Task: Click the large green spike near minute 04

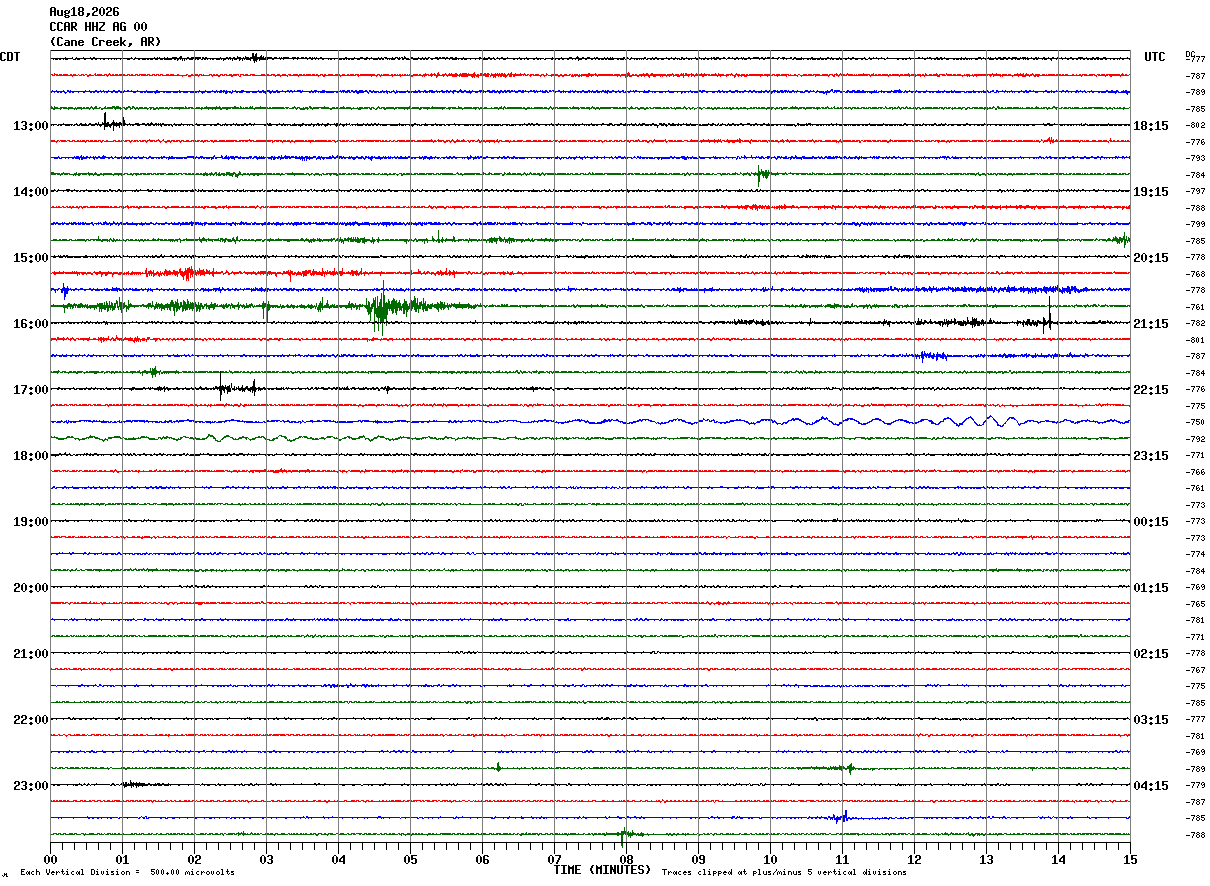Action: 380,308
